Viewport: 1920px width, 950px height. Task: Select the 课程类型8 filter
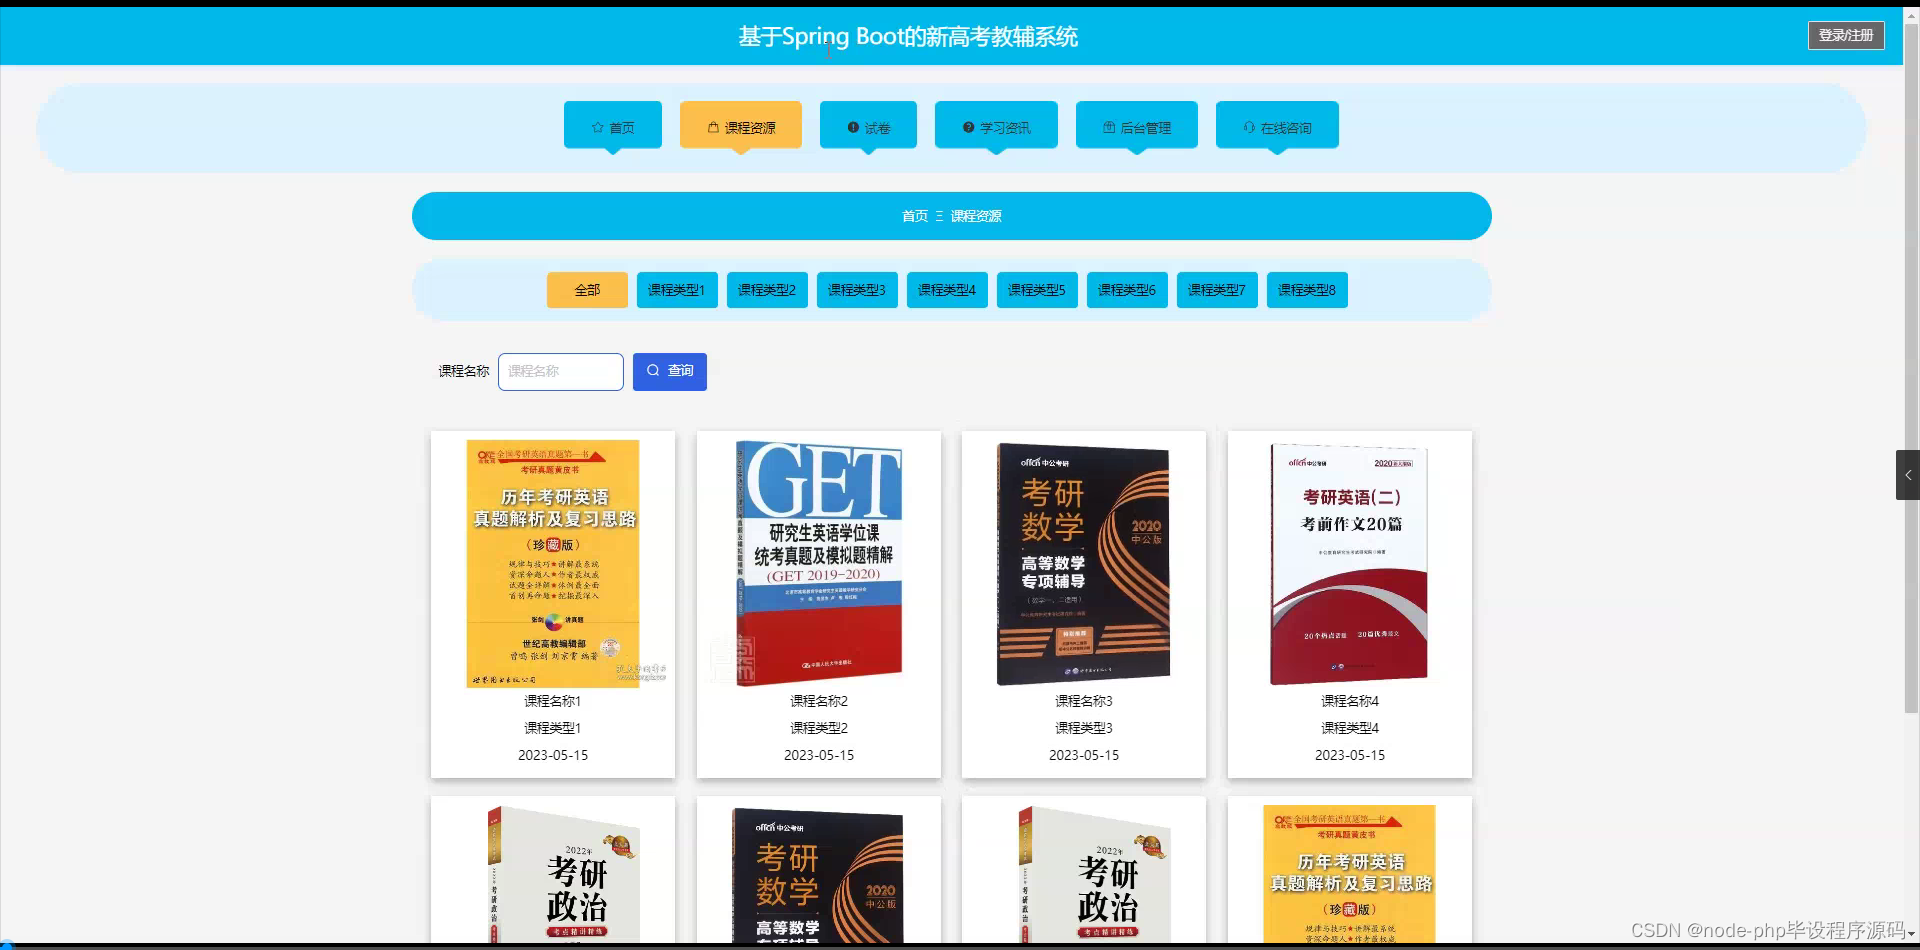[1306, 289]
